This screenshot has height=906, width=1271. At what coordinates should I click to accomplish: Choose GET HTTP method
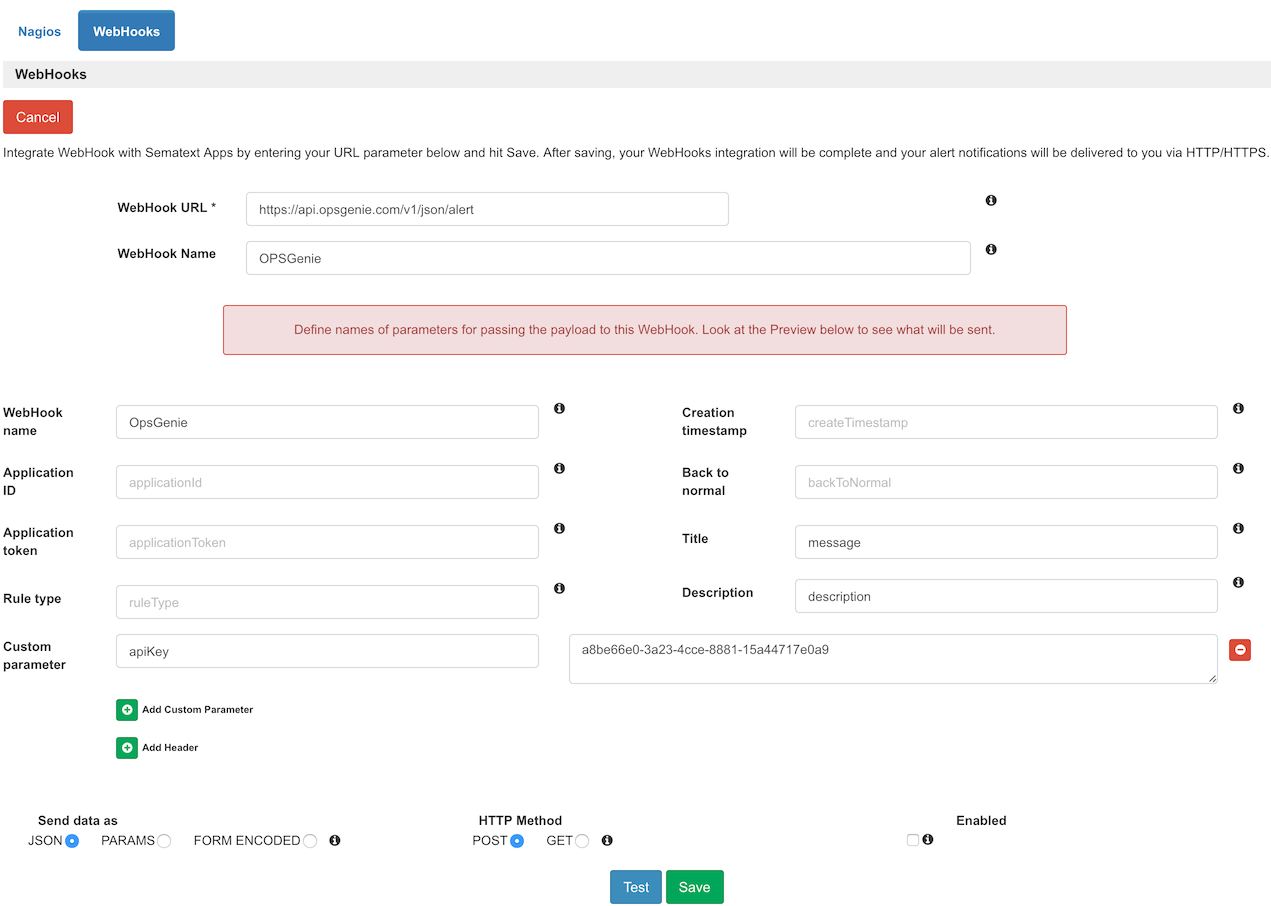pos(582,841)
